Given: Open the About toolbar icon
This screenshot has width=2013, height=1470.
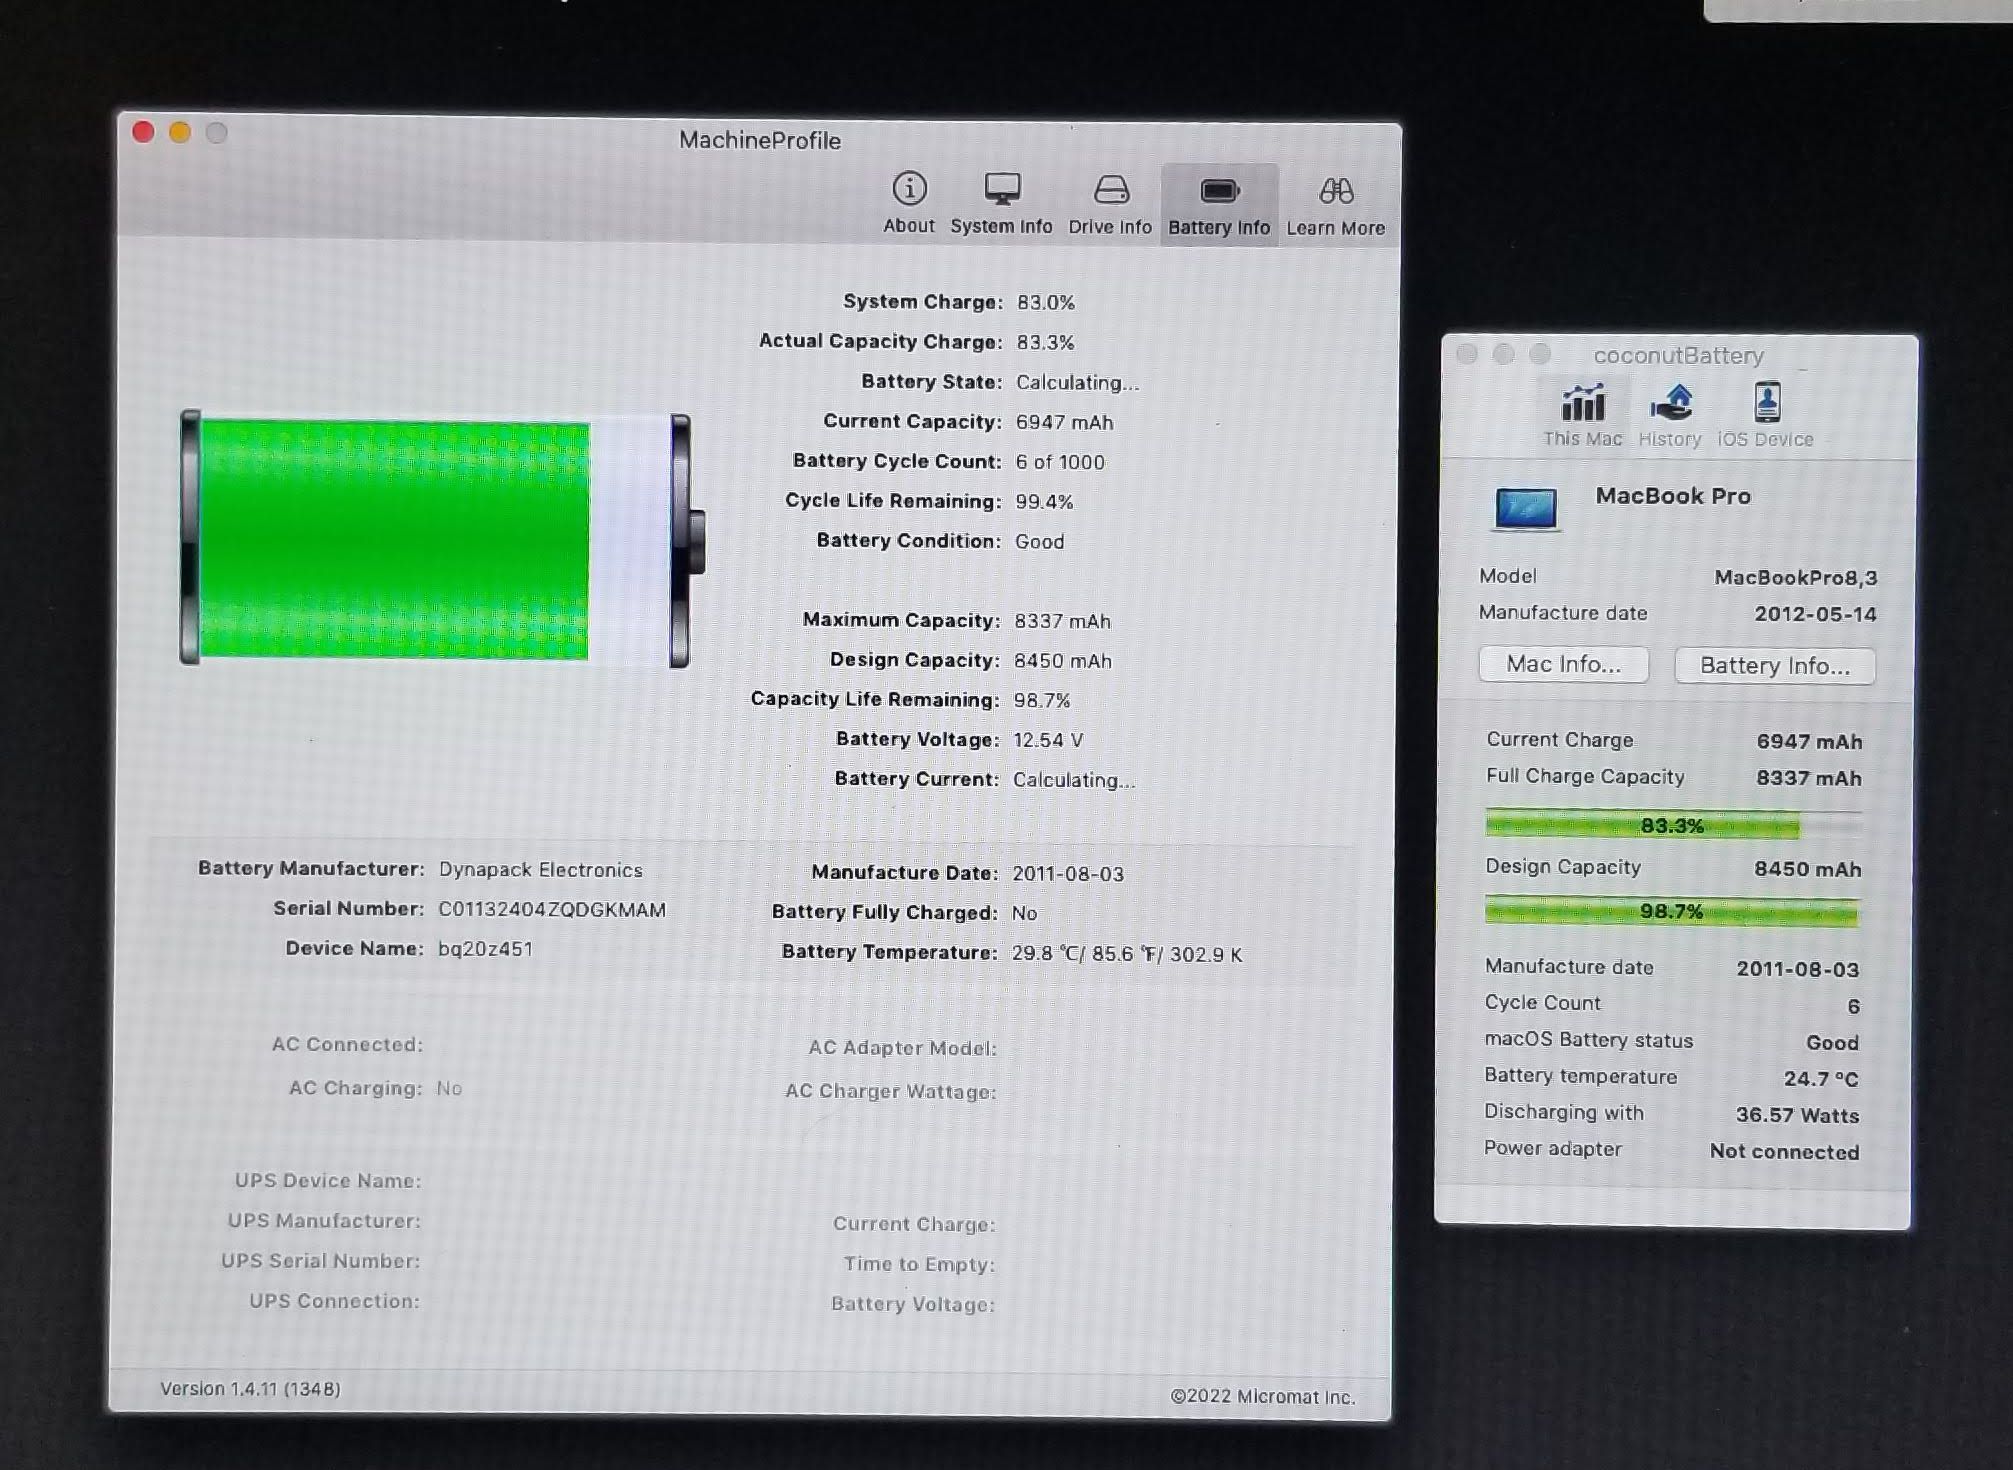Looking at the screenshot, I should [x=908, y=202].
